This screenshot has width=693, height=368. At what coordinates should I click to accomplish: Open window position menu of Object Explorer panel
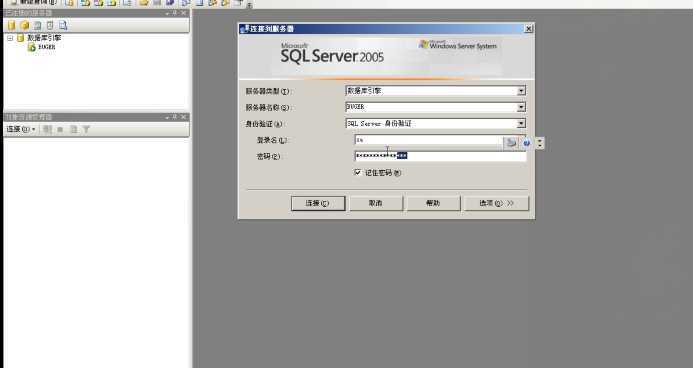[x=167, y=117]
